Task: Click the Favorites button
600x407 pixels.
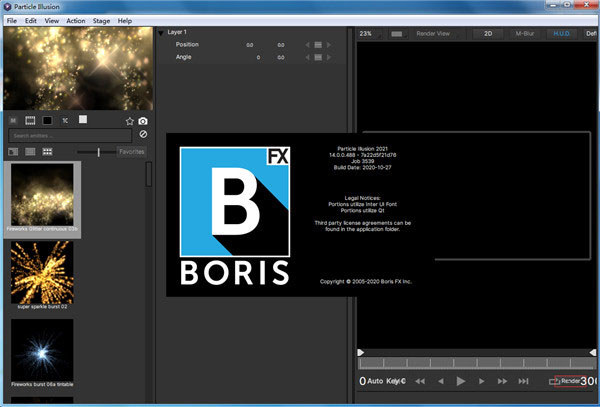Action: (x=131, y=152)
